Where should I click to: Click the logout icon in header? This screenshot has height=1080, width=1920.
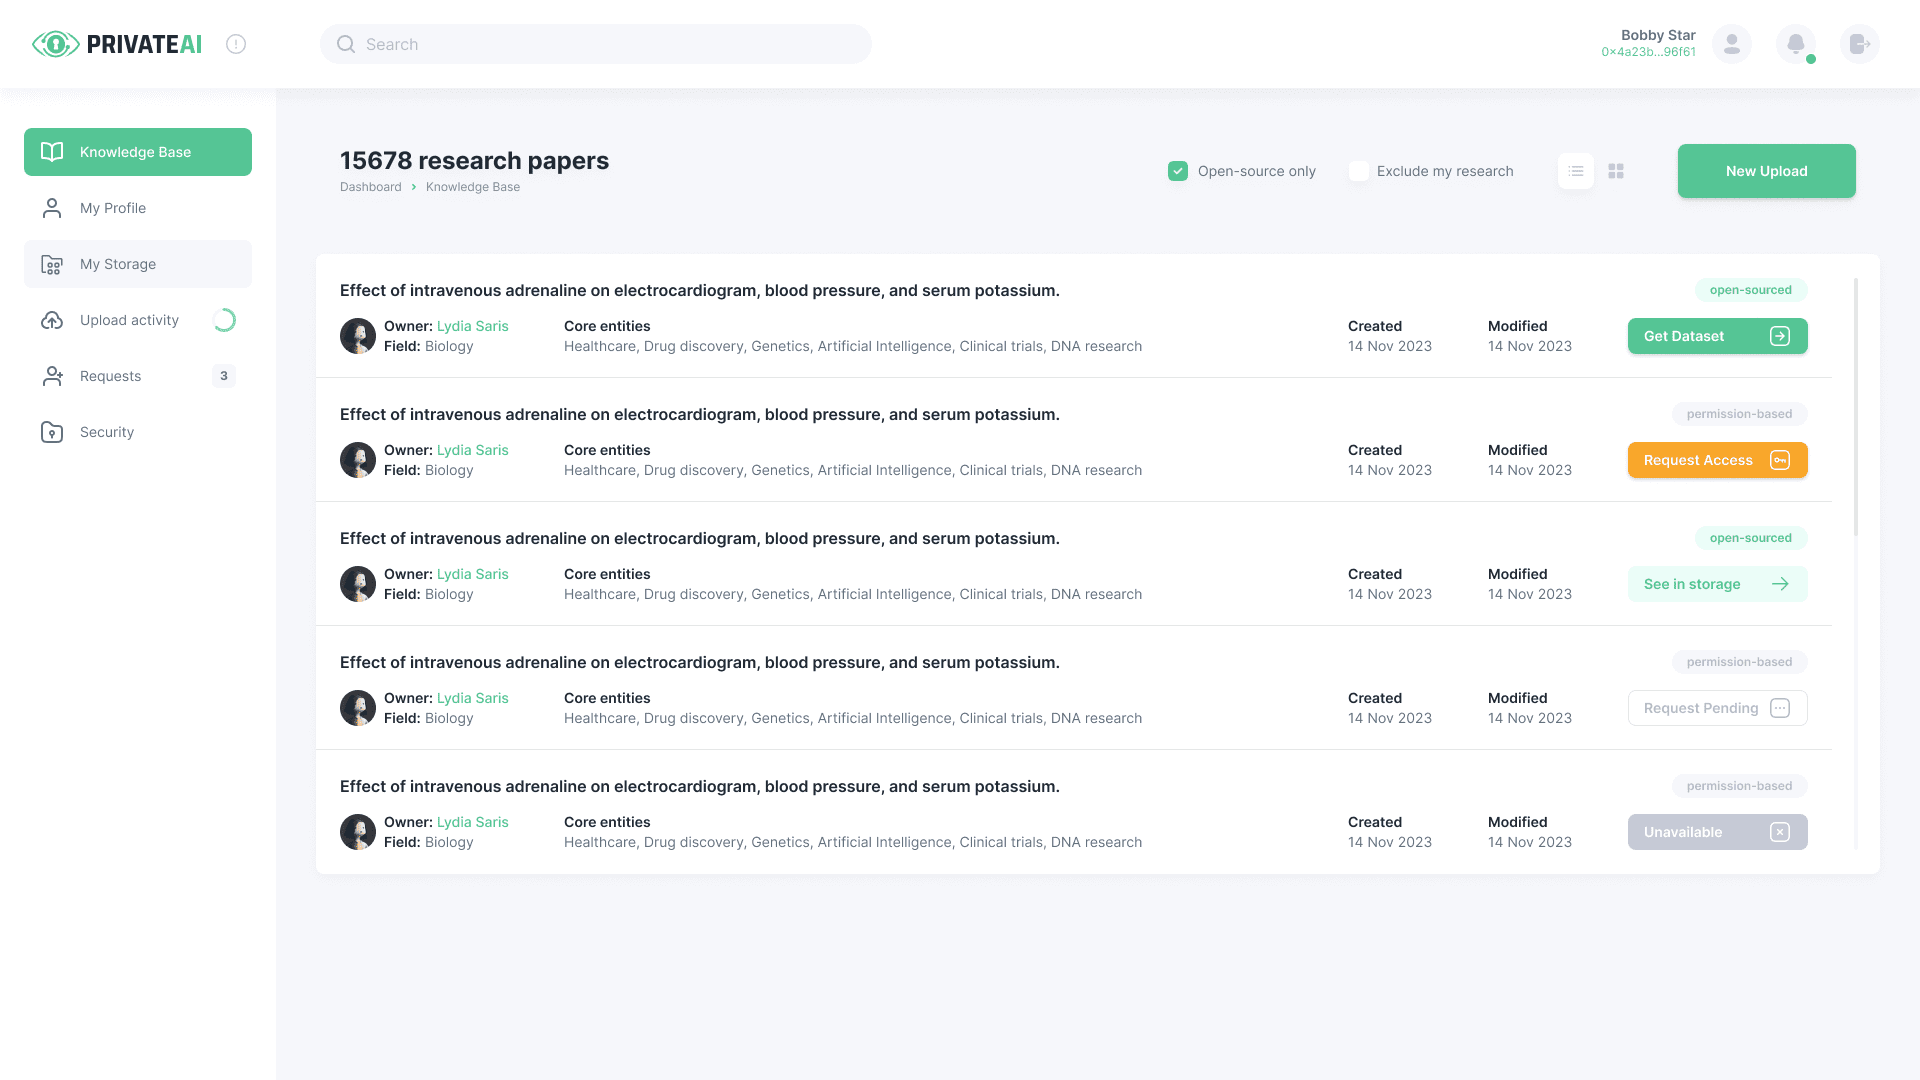(1859, 44)
